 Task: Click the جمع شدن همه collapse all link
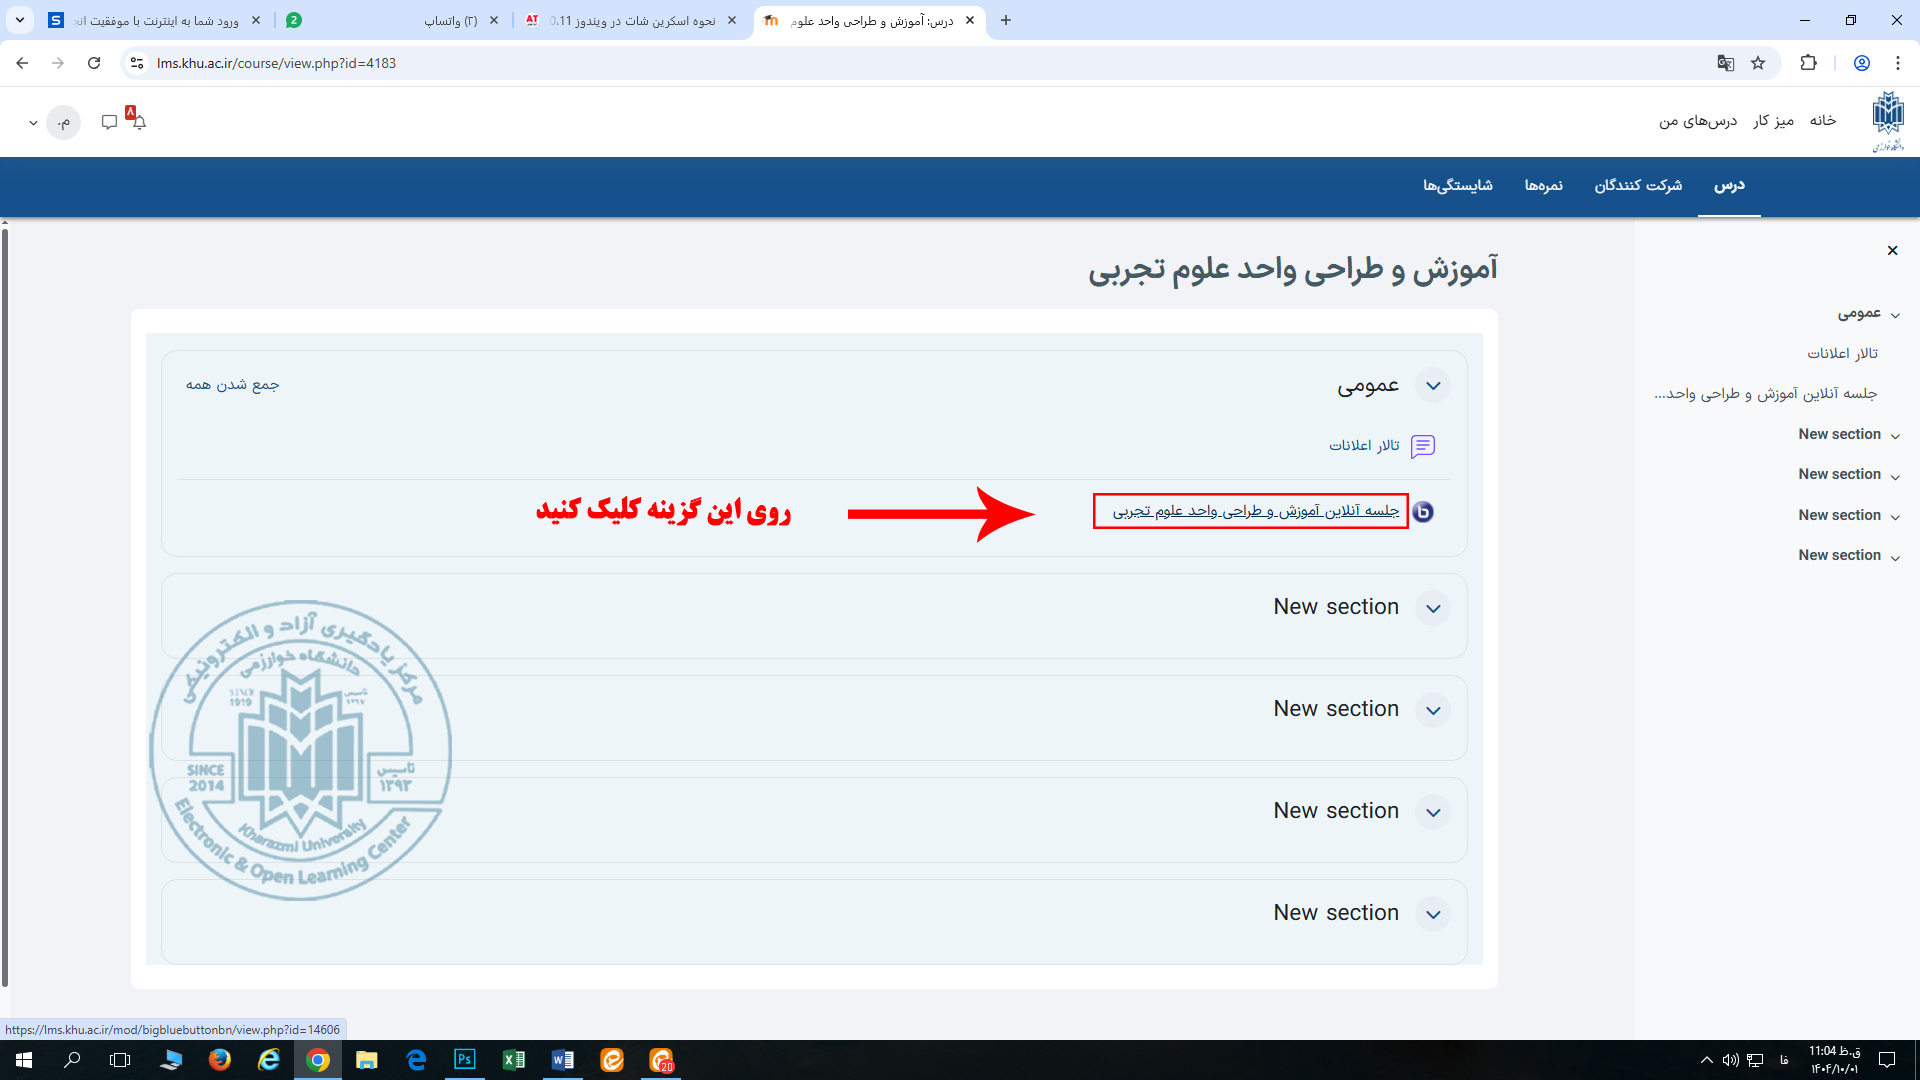[x=232, y=385]
